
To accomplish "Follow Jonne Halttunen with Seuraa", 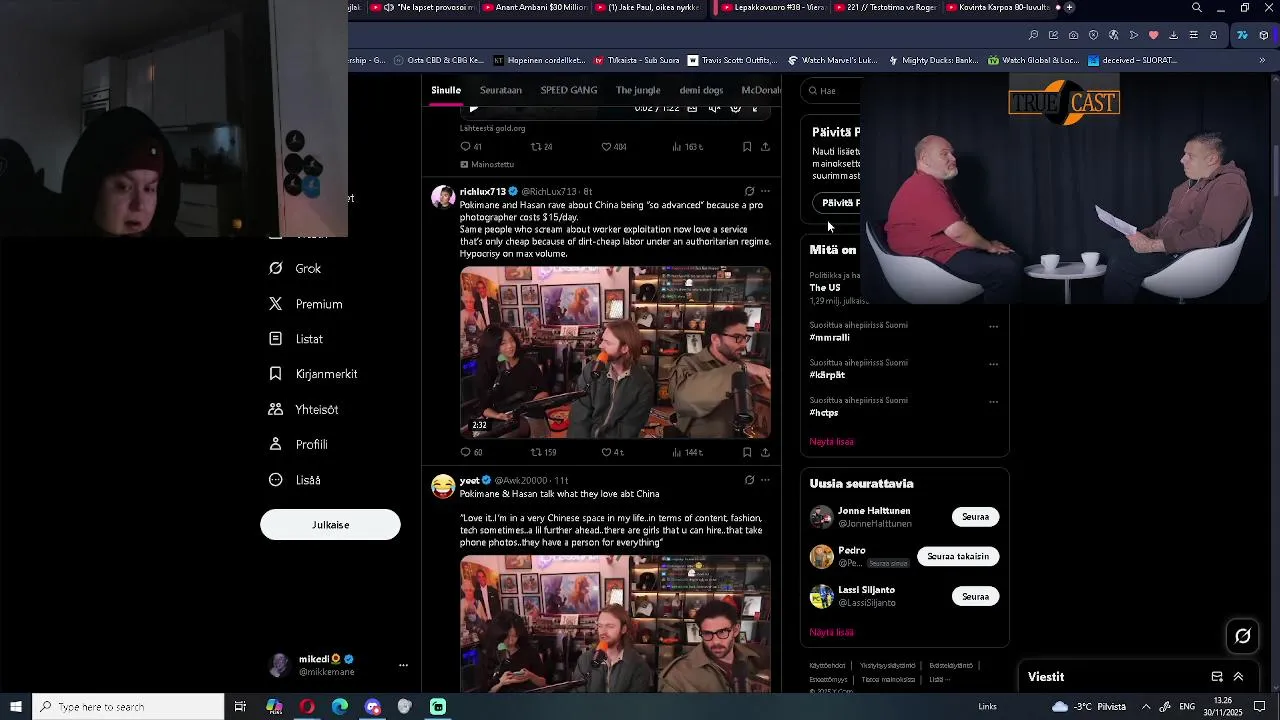I will [x=975, y=517].
